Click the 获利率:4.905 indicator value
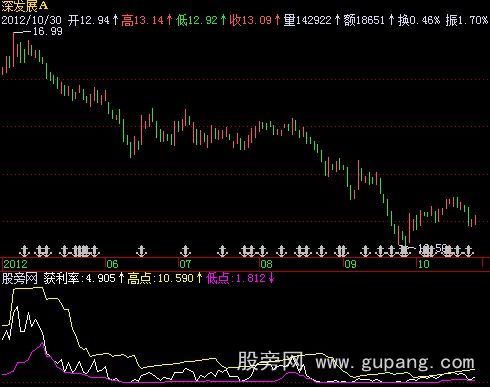Image resolution: width=490 pixels, height=387 pixels. 79,278
